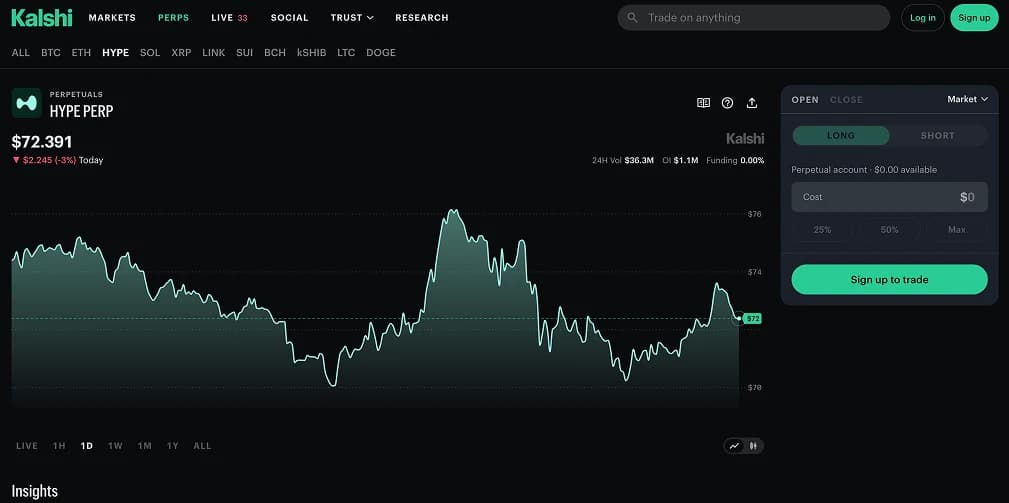Open the SOCIAL nav item
Screen dimensions: 1009x503
290,18
